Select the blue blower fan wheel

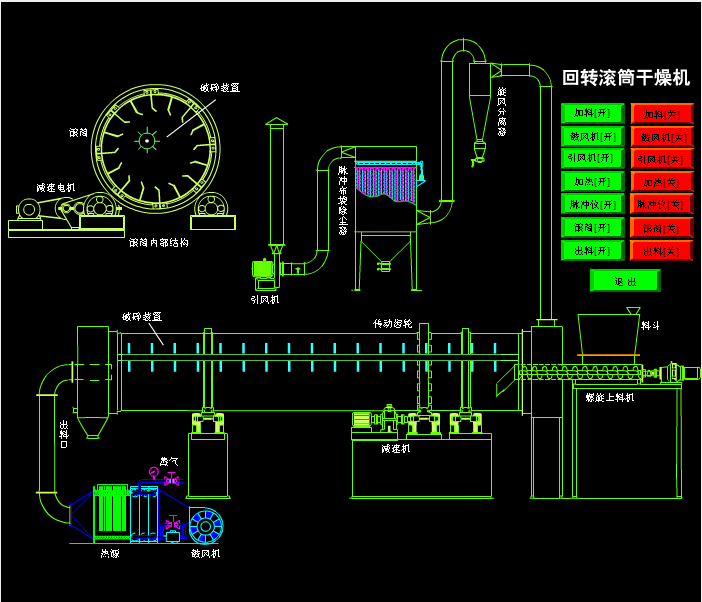[206, 526]
